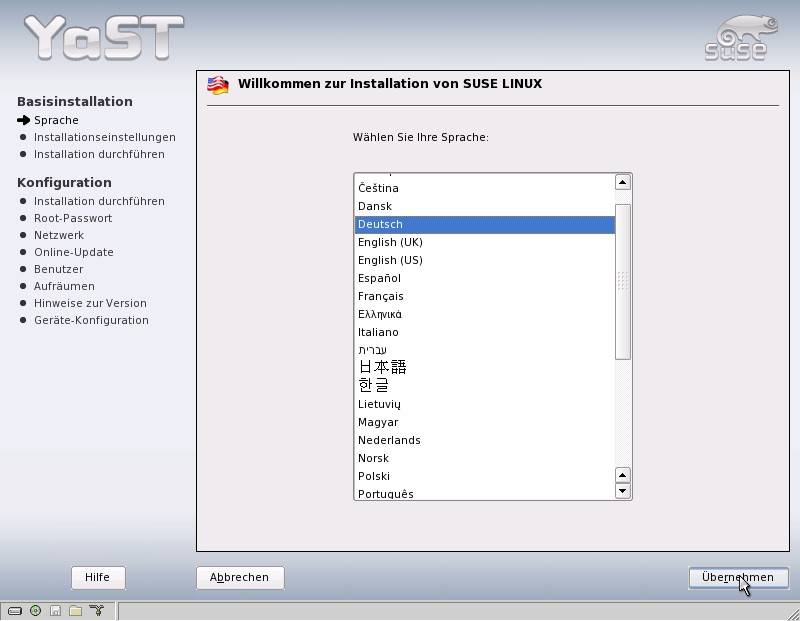Select Español in the language list
This screenshot has width=800, height=621.
coord(485,279)
